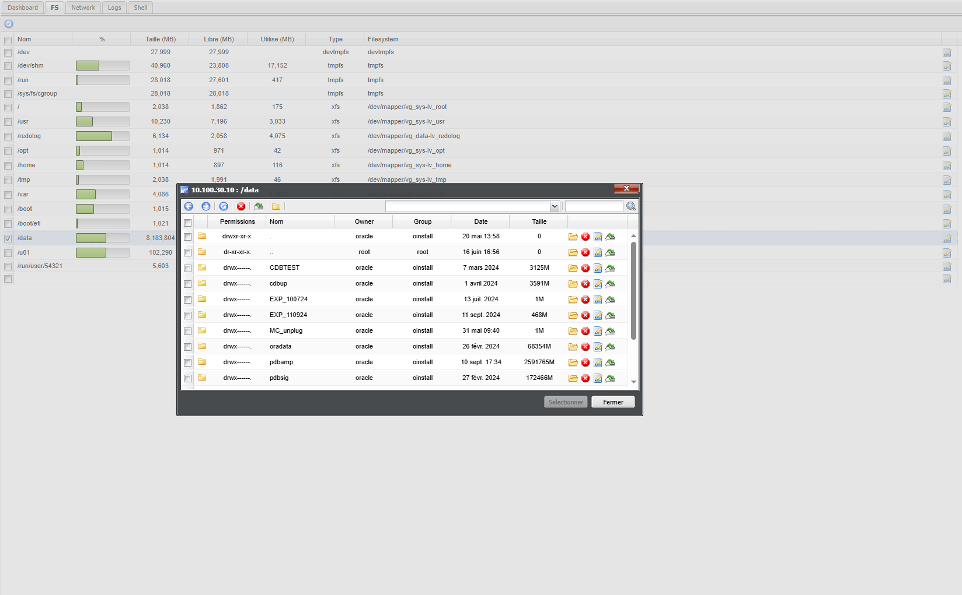Switch to the Network tab
The width and height of the screenshot is (962, 595).
point(84,7)
